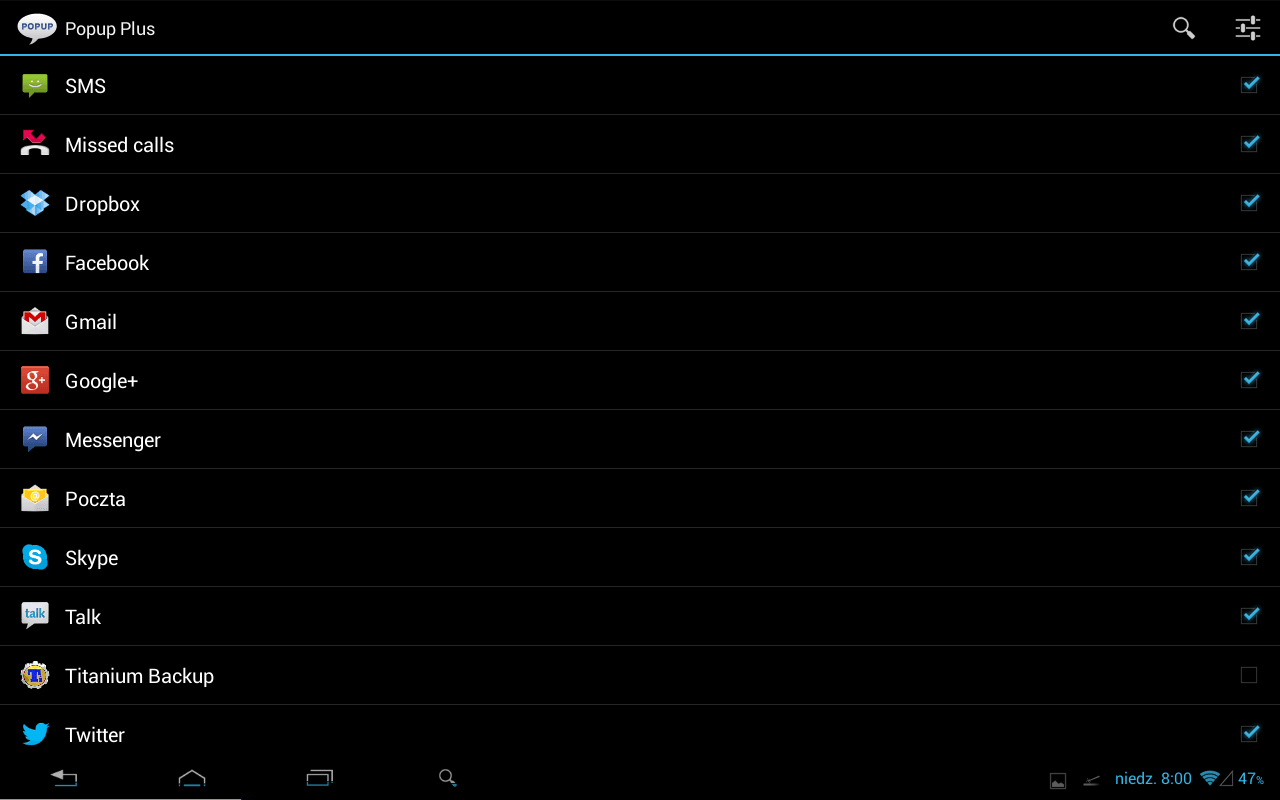1280x800 pixels.
Task: Enable the Titanium Backup checkbox
Action: click(1249, 675)
